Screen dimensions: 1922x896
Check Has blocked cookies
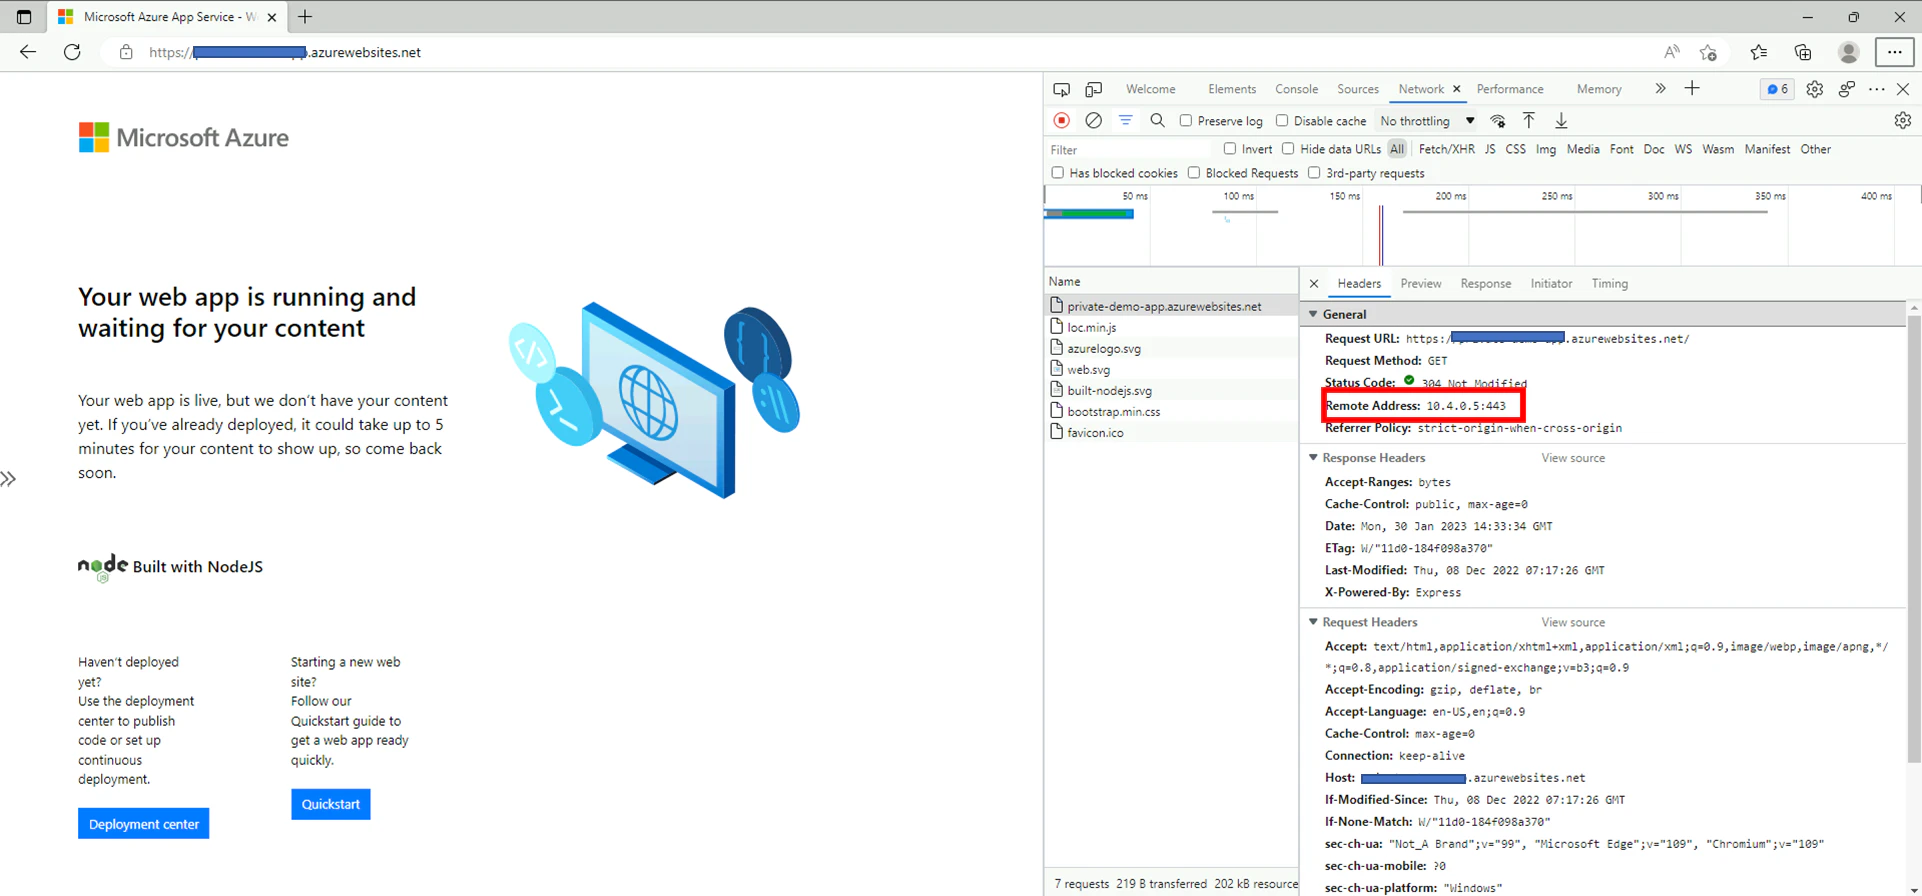tap(1058, 173)
